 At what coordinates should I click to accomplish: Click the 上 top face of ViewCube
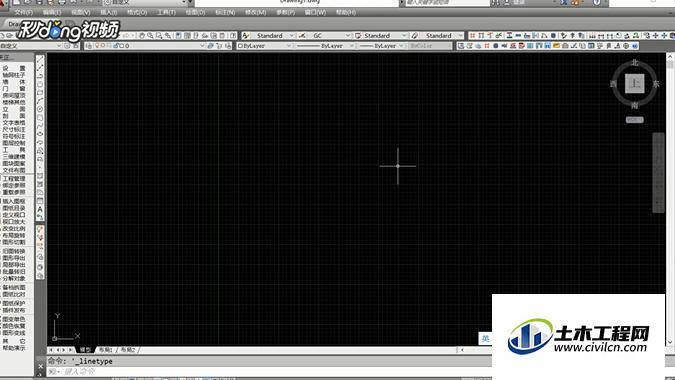pyautogui.click(x=635, y=83)
